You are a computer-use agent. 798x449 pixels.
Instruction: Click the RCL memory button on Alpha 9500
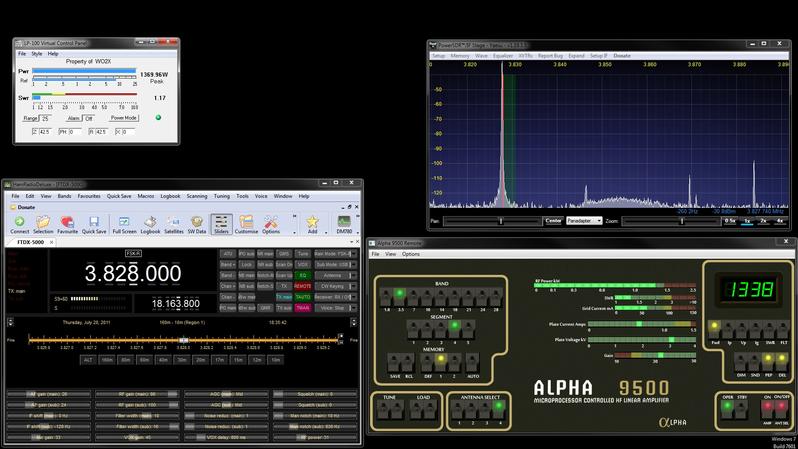point(408,362)
